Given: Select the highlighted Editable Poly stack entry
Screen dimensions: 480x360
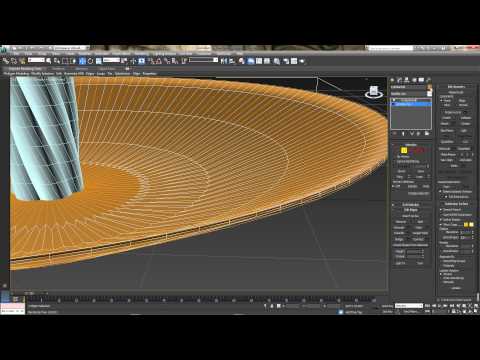Looking at the screenshot, I should [412, 104].
